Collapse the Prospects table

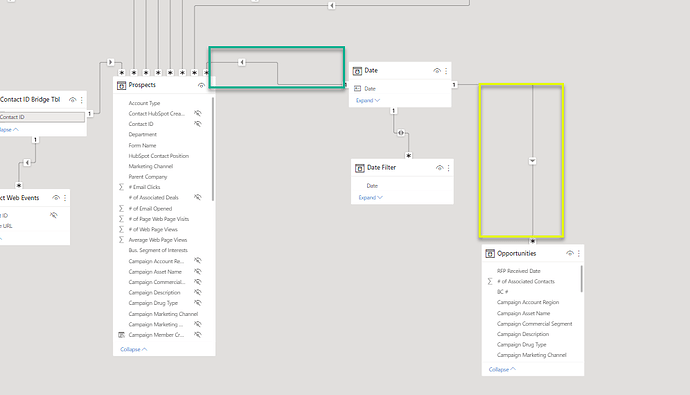pyautogui.click(x=133, y=349)
